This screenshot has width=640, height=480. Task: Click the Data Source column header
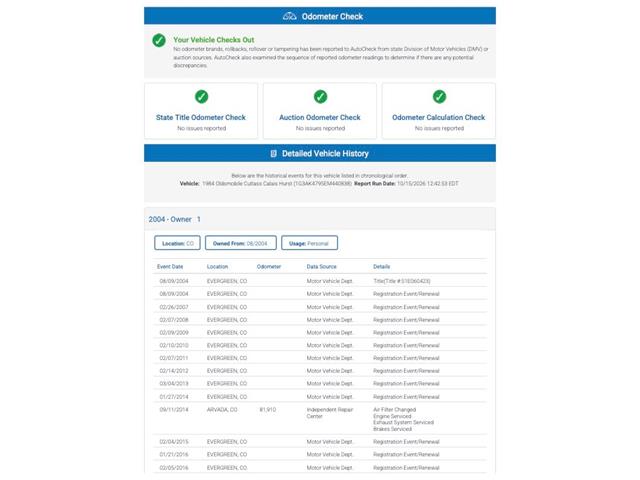[322, 267]
